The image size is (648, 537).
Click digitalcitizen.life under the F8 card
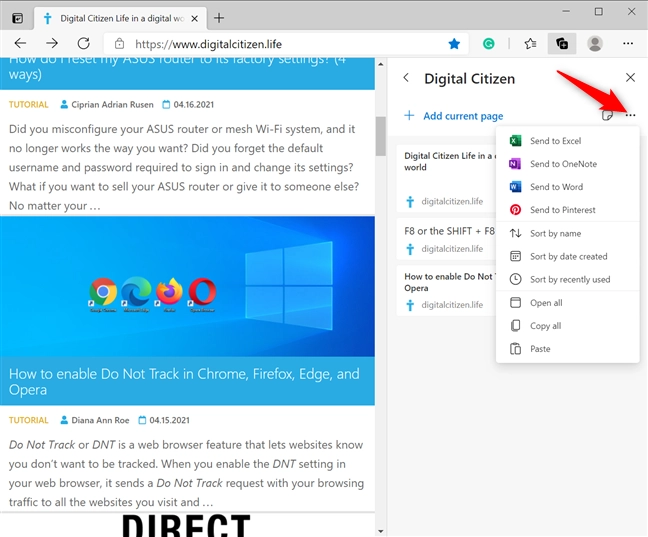(452, 249)
